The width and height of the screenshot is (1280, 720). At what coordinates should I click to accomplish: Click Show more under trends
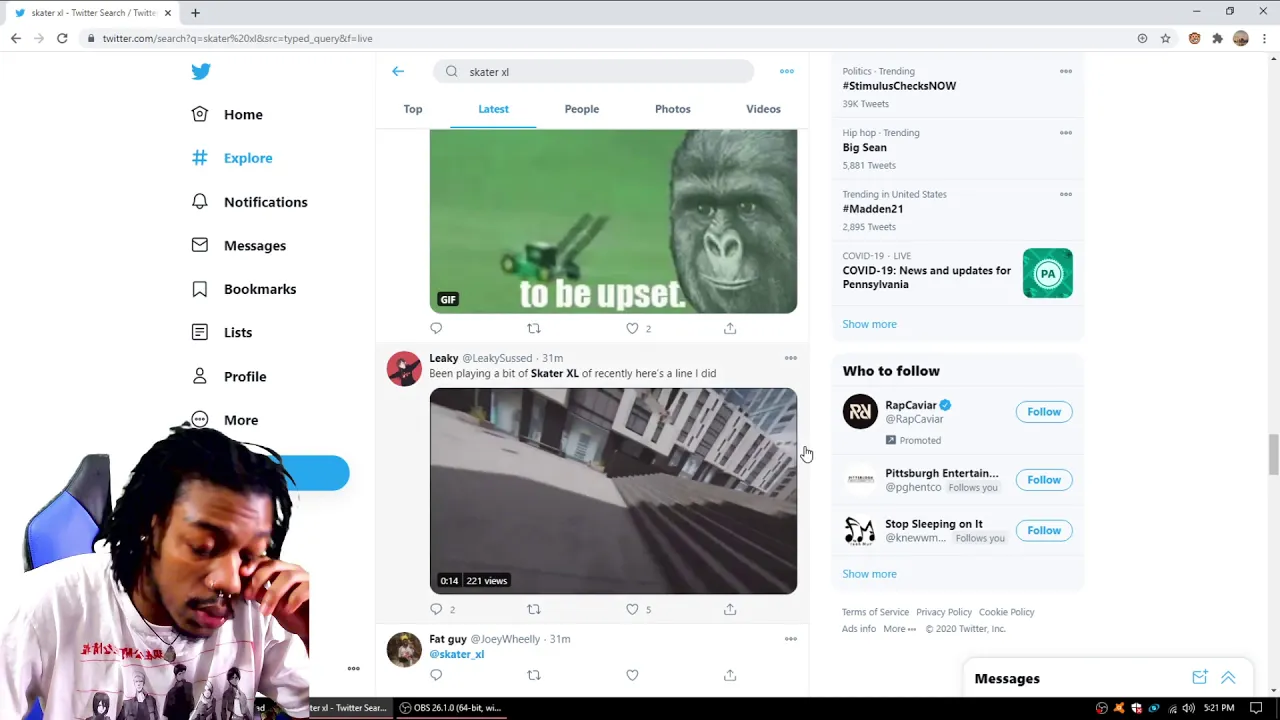tap(869, 324)
